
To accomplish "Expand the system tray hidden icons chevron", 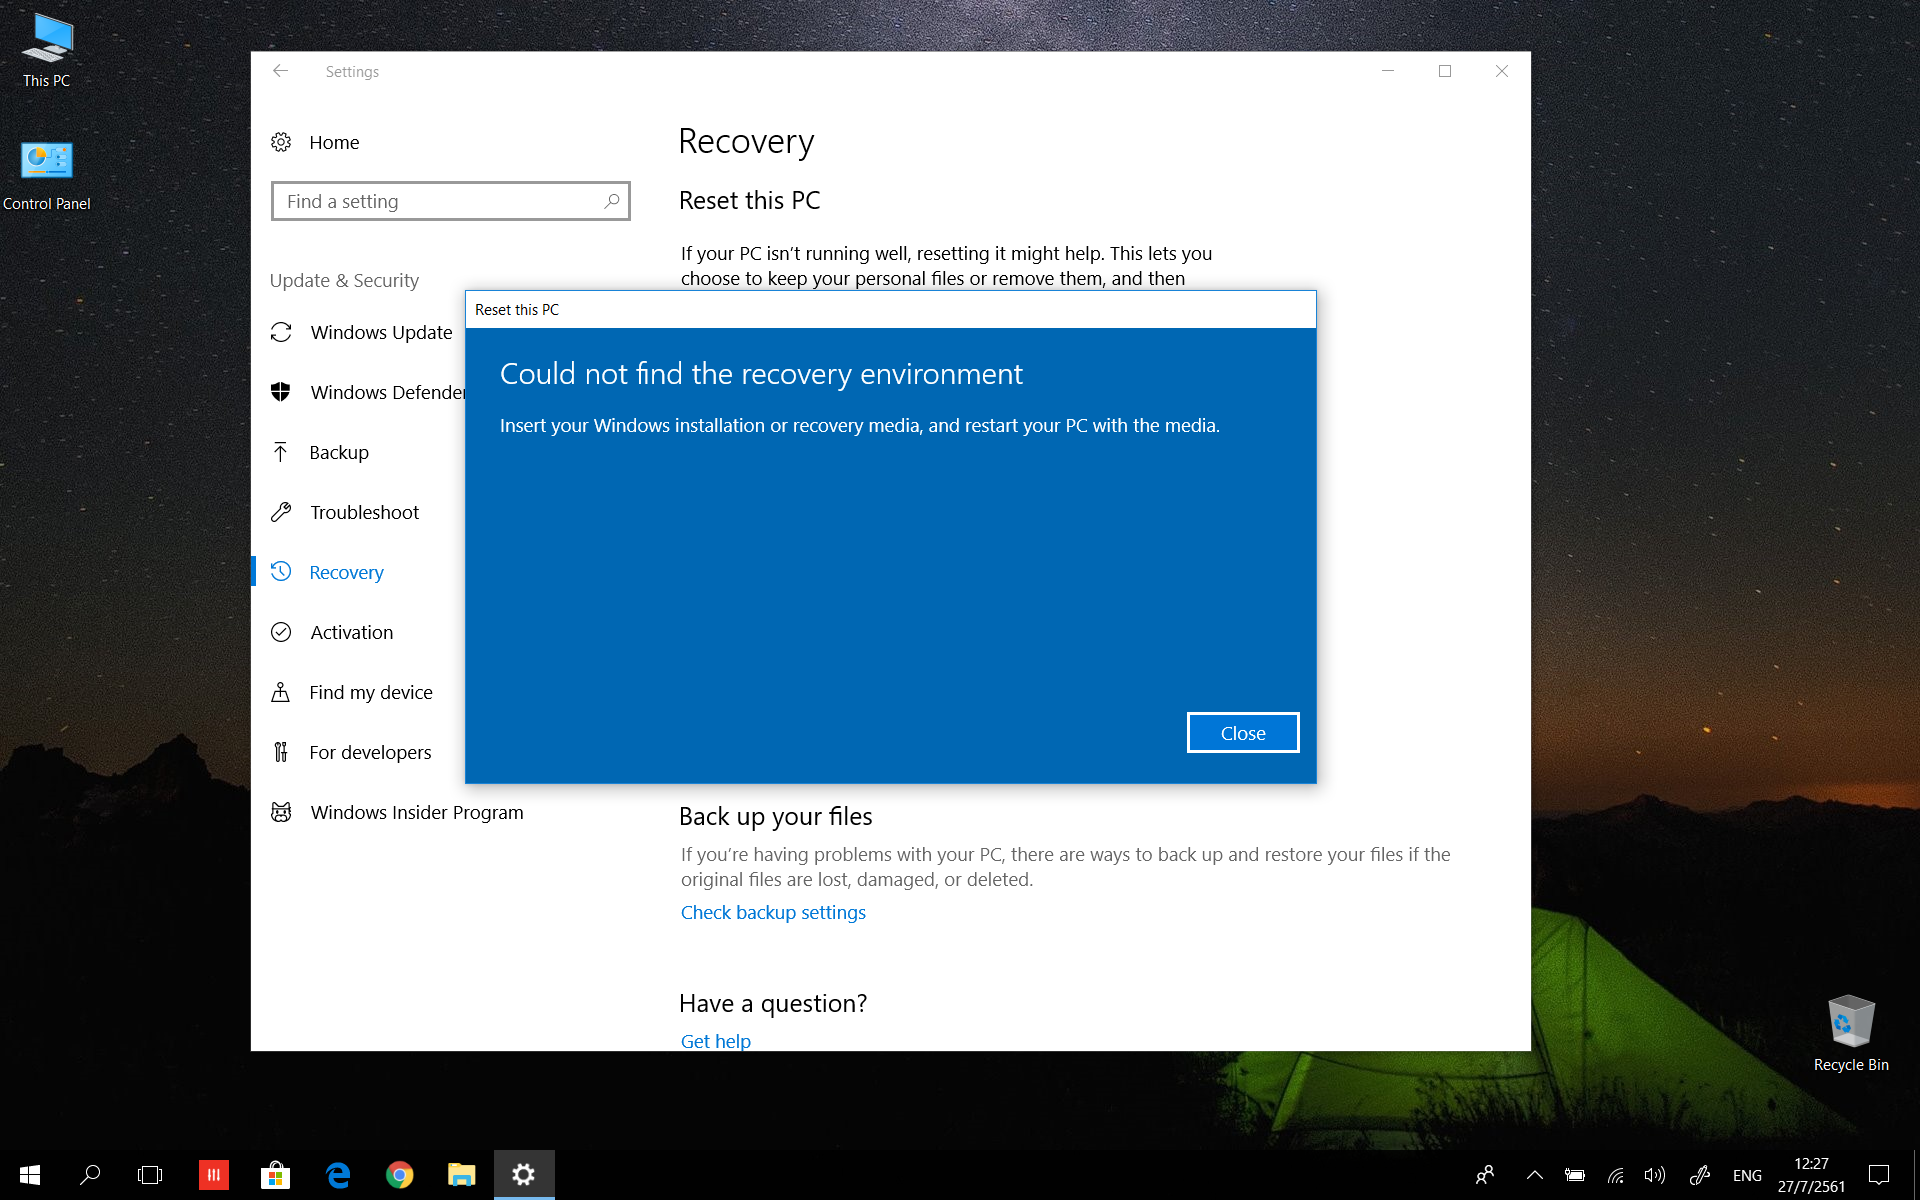I will click(1534, 1175).
